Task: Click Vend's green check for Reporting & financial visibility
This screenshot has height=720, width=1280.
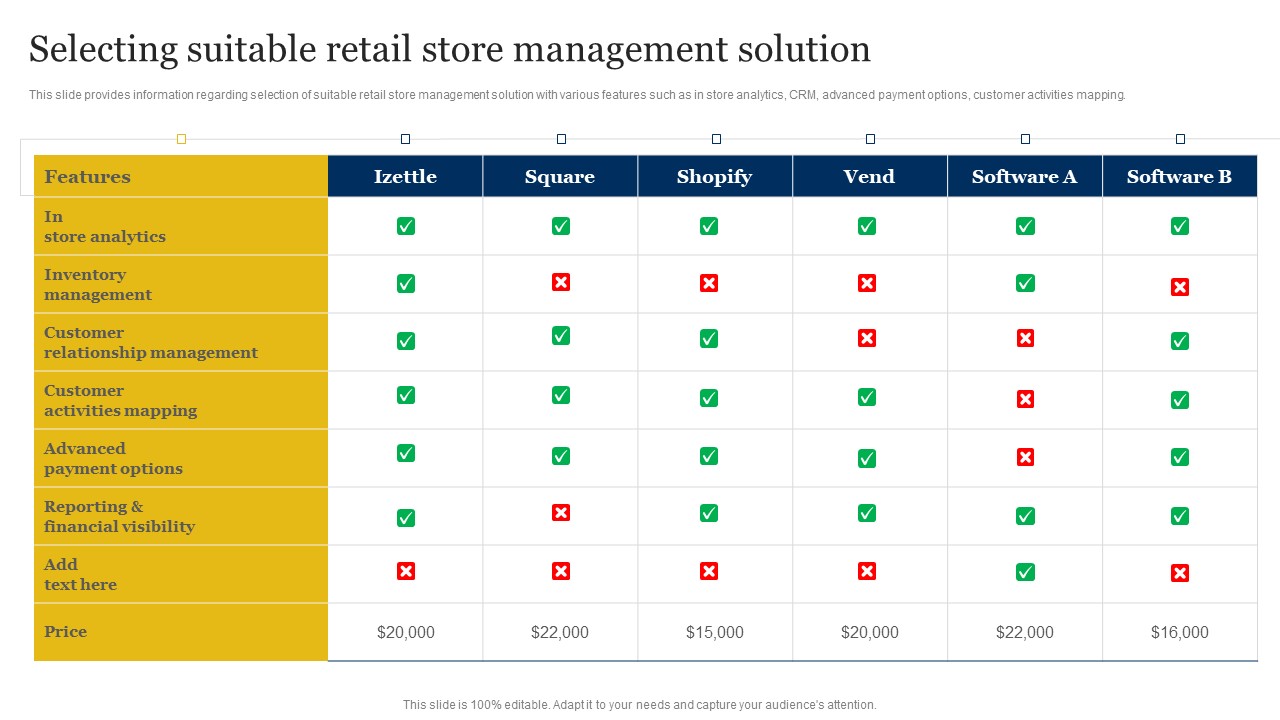Action: pos(867,513)
